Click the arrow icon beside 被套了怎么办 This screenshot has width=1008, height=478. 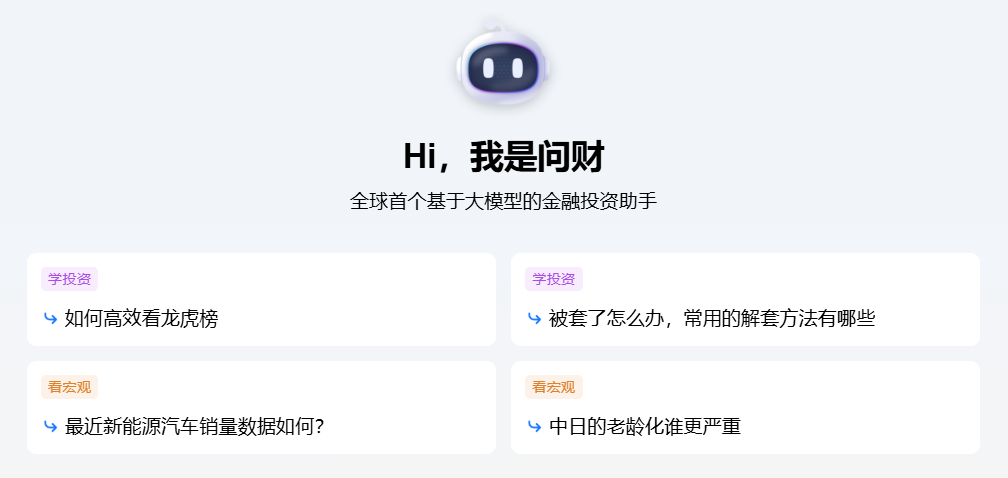click(534, 318)
